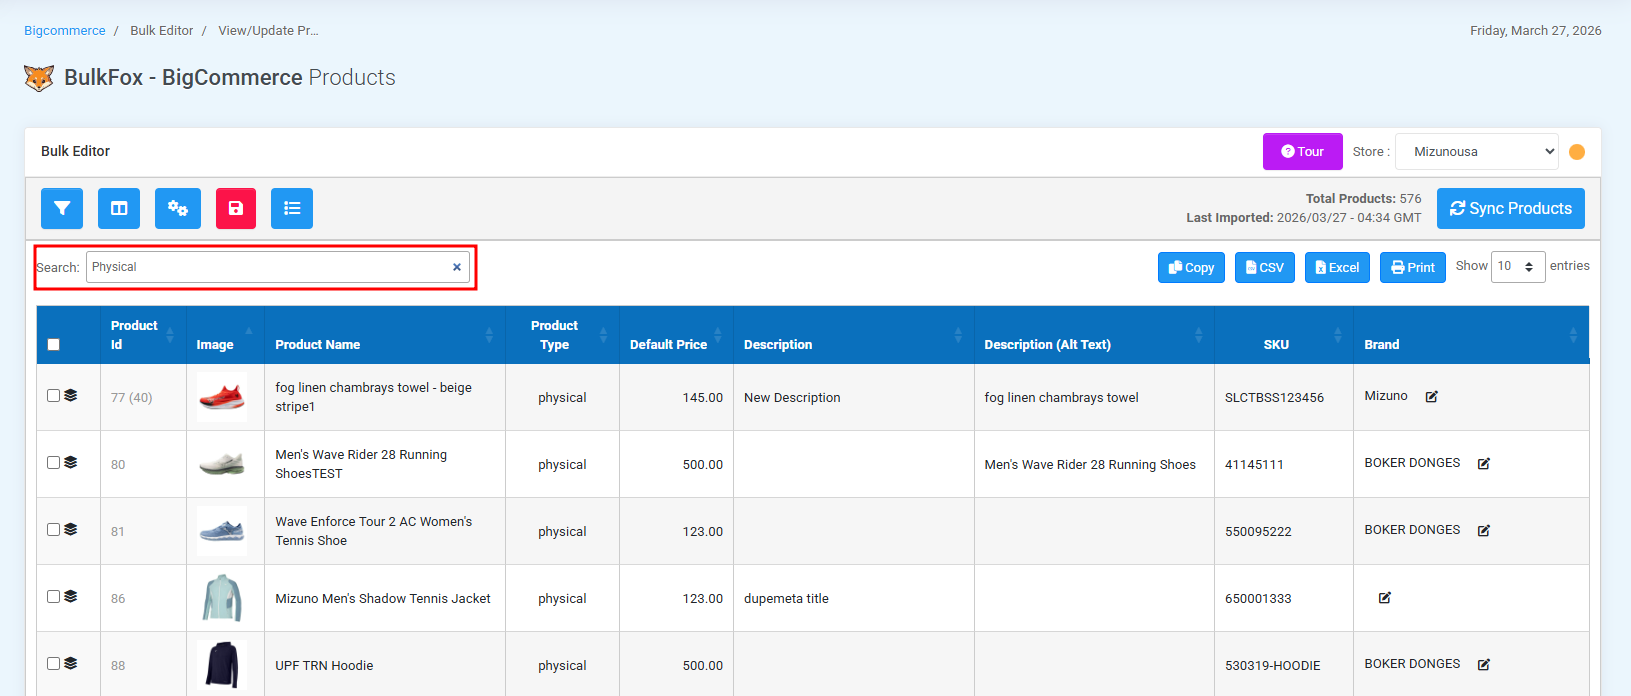This screenshot has height=696, width=1631.
Task: Sort by Default Price column
Action: click(x=676, y=335)
